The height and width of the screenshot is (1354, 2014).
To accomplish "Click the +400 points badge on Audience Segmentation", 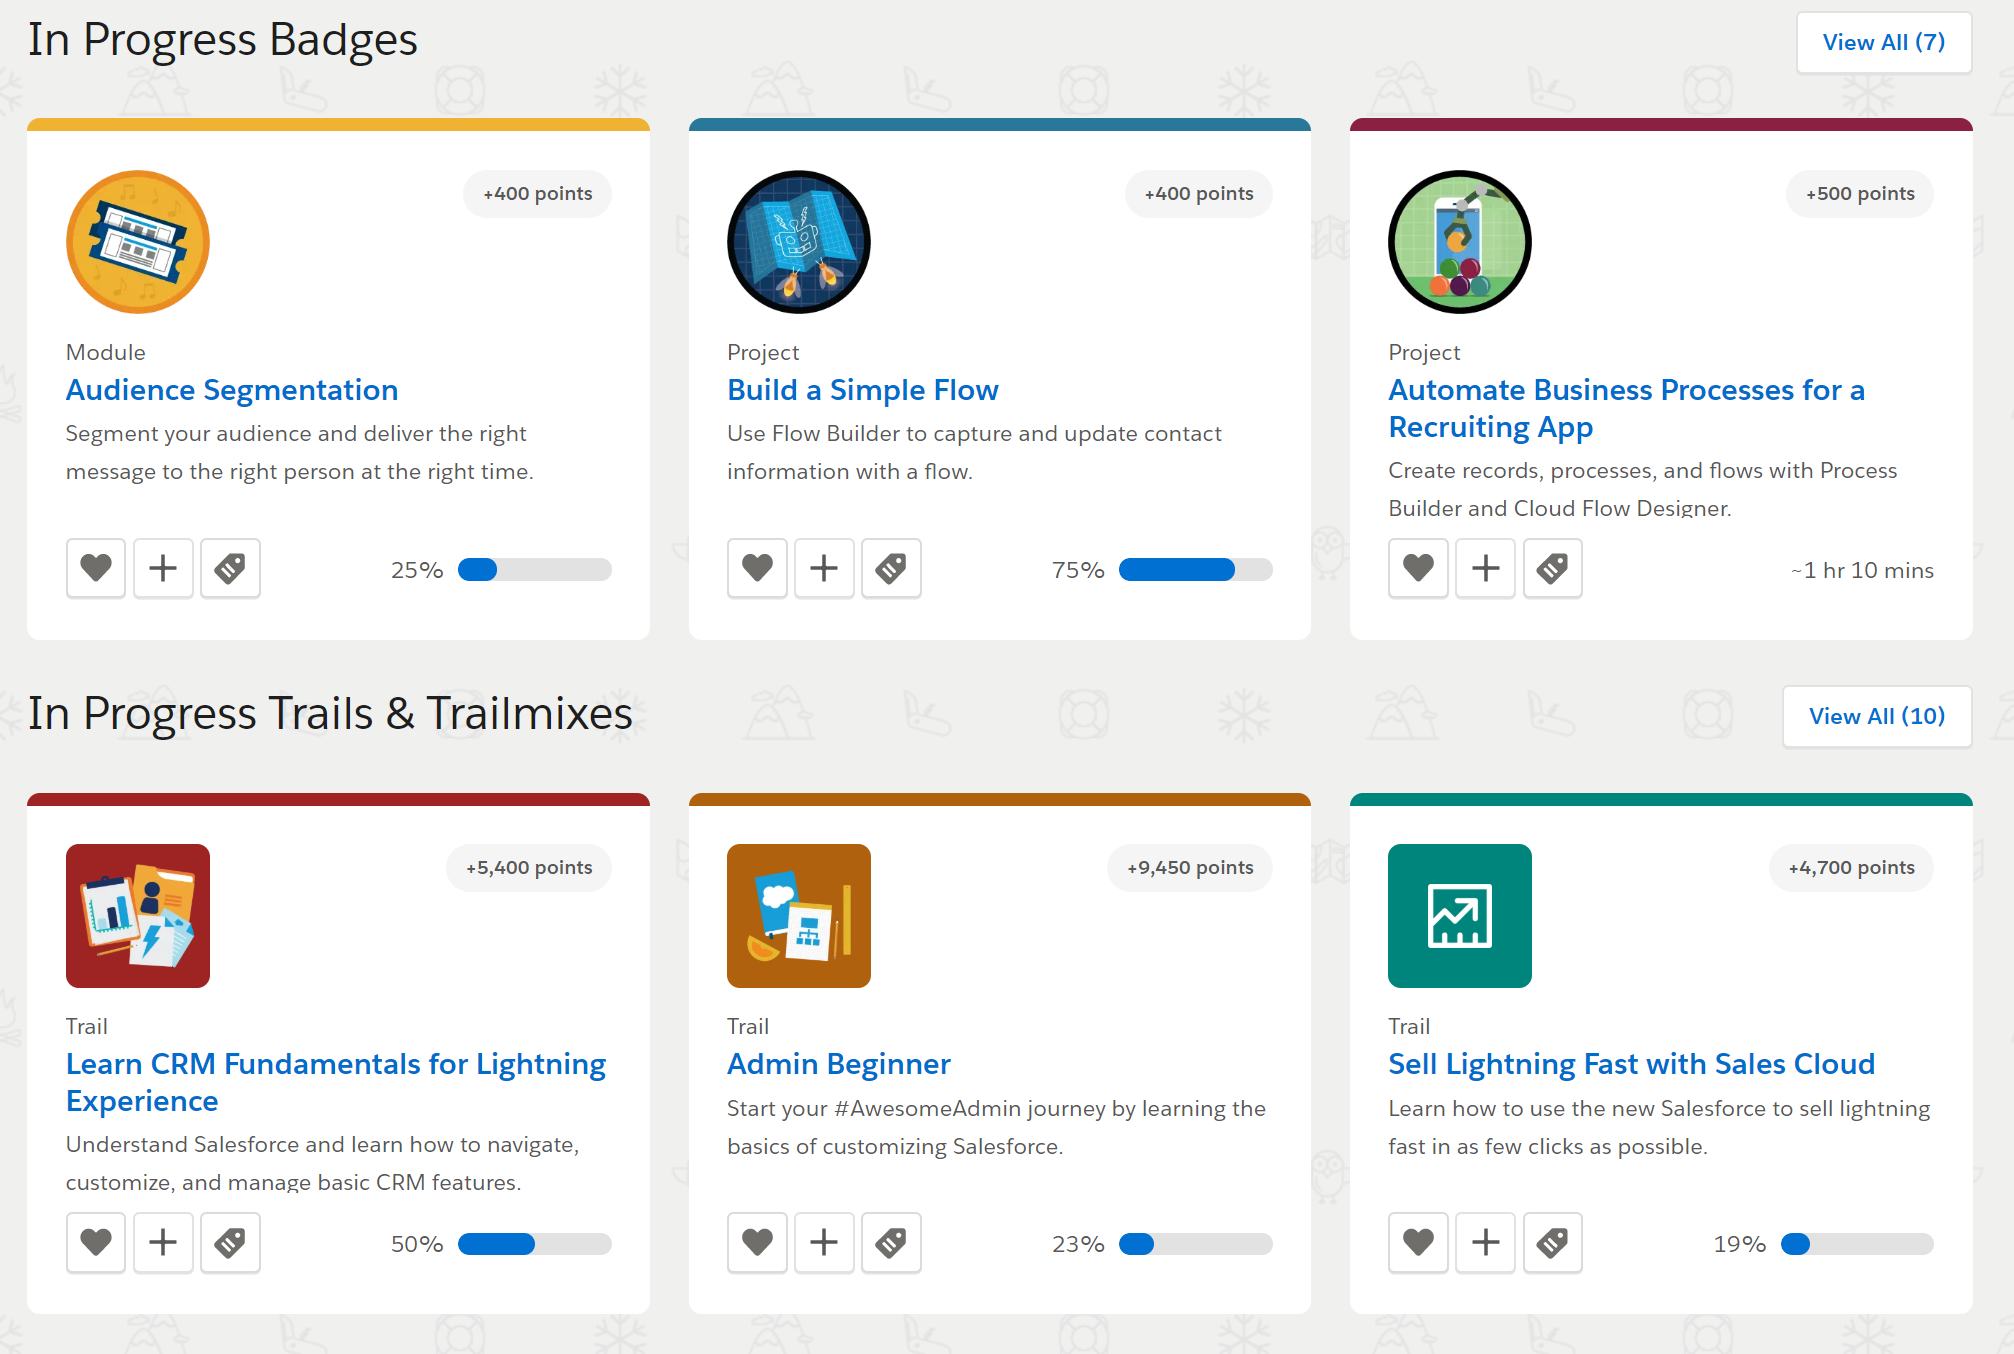I will click(538, 194).
